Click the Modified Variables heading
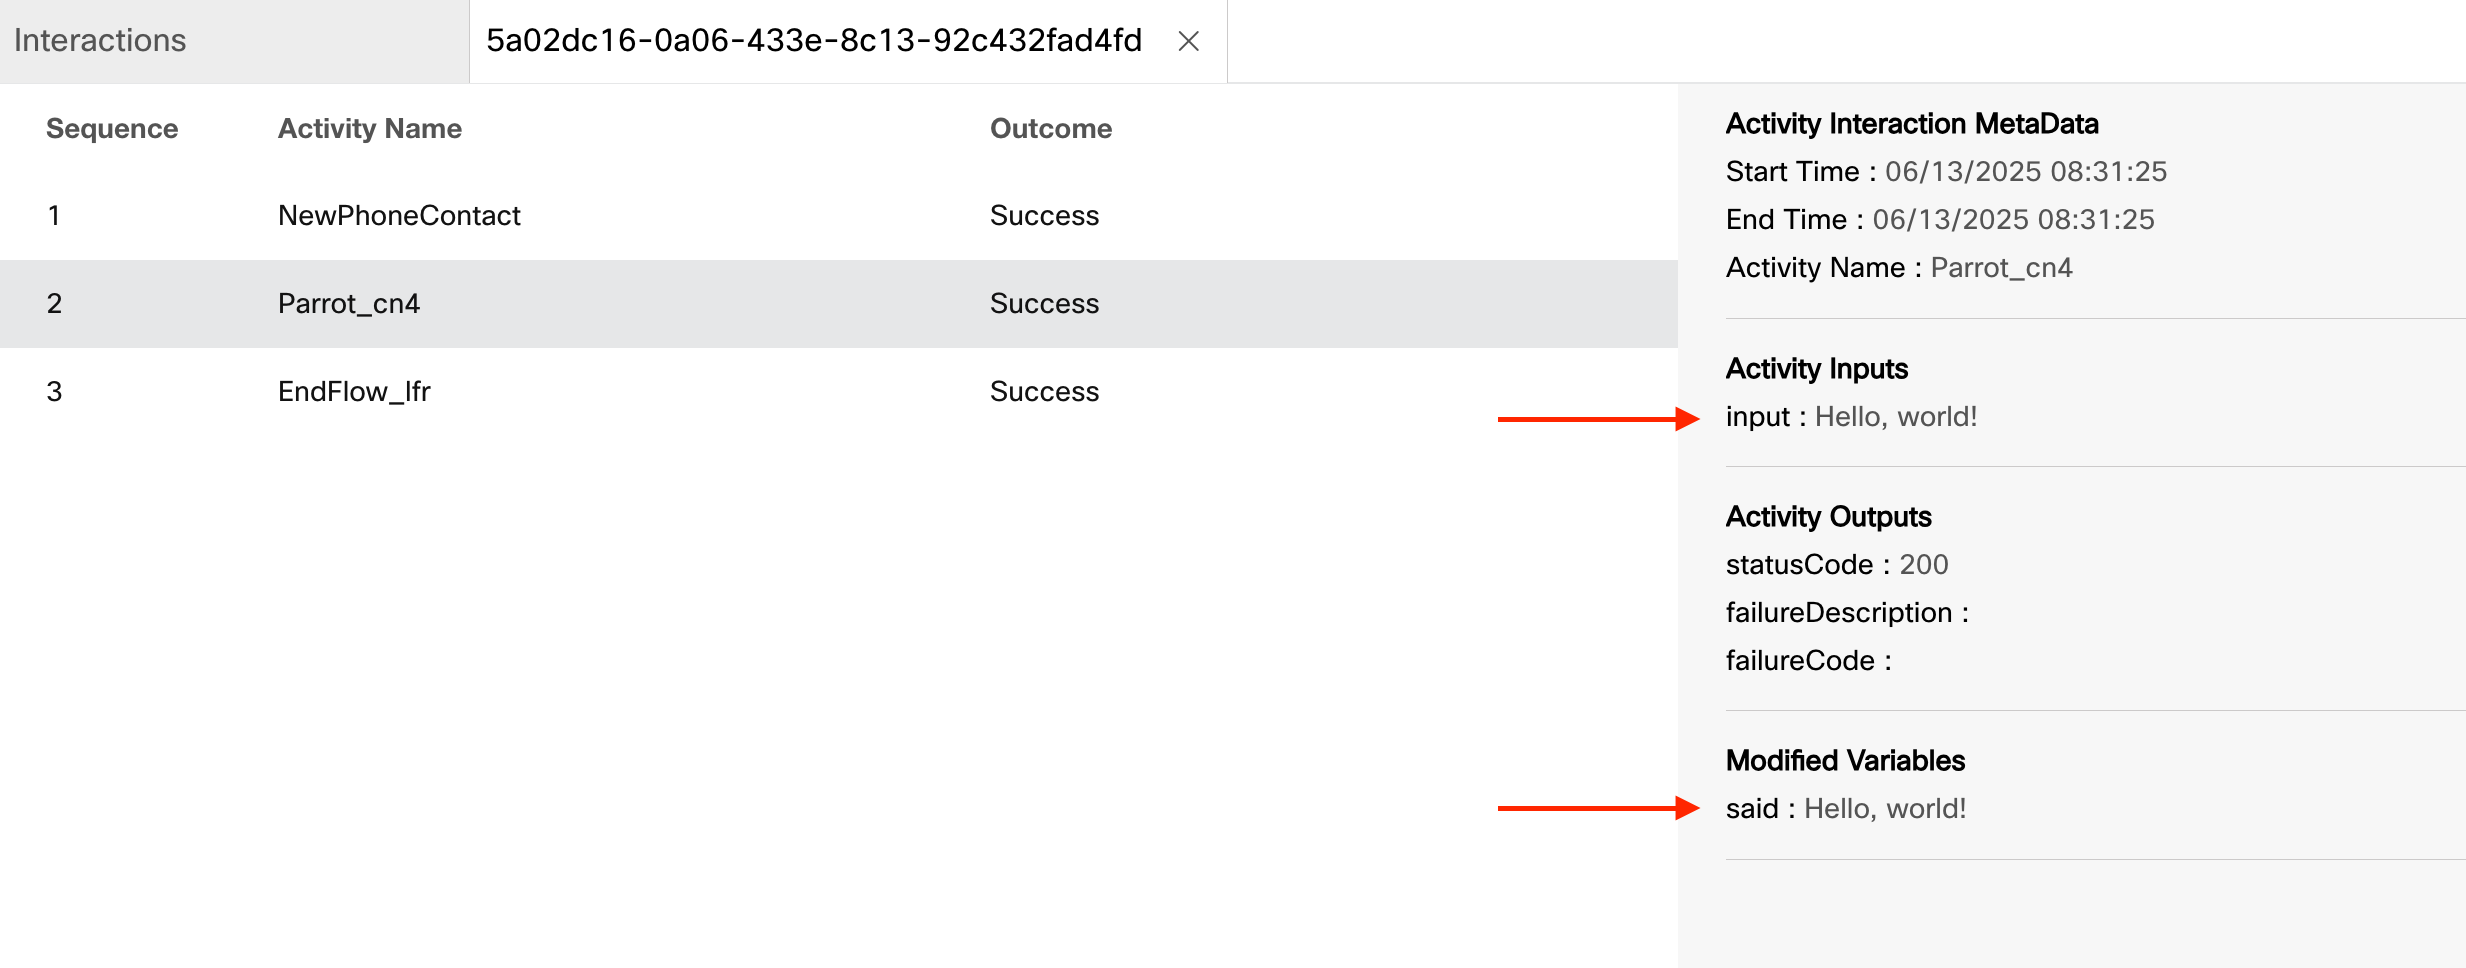 [1845, 761]
